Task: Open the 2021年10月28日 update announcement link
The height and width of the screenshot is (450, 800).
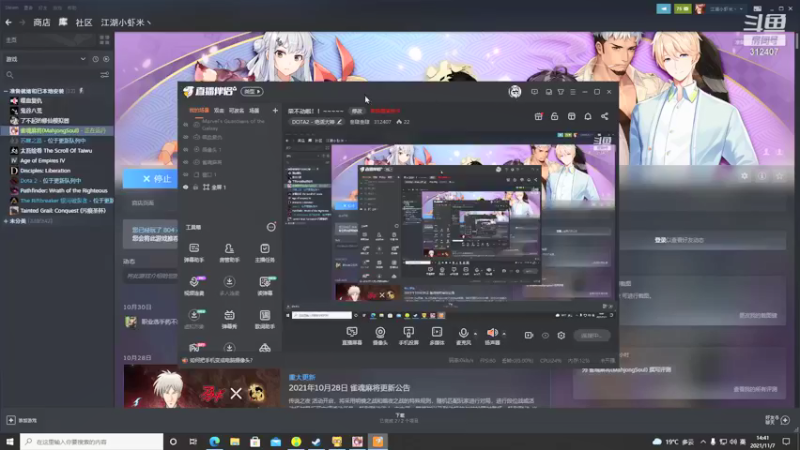Action: point(349,388)
